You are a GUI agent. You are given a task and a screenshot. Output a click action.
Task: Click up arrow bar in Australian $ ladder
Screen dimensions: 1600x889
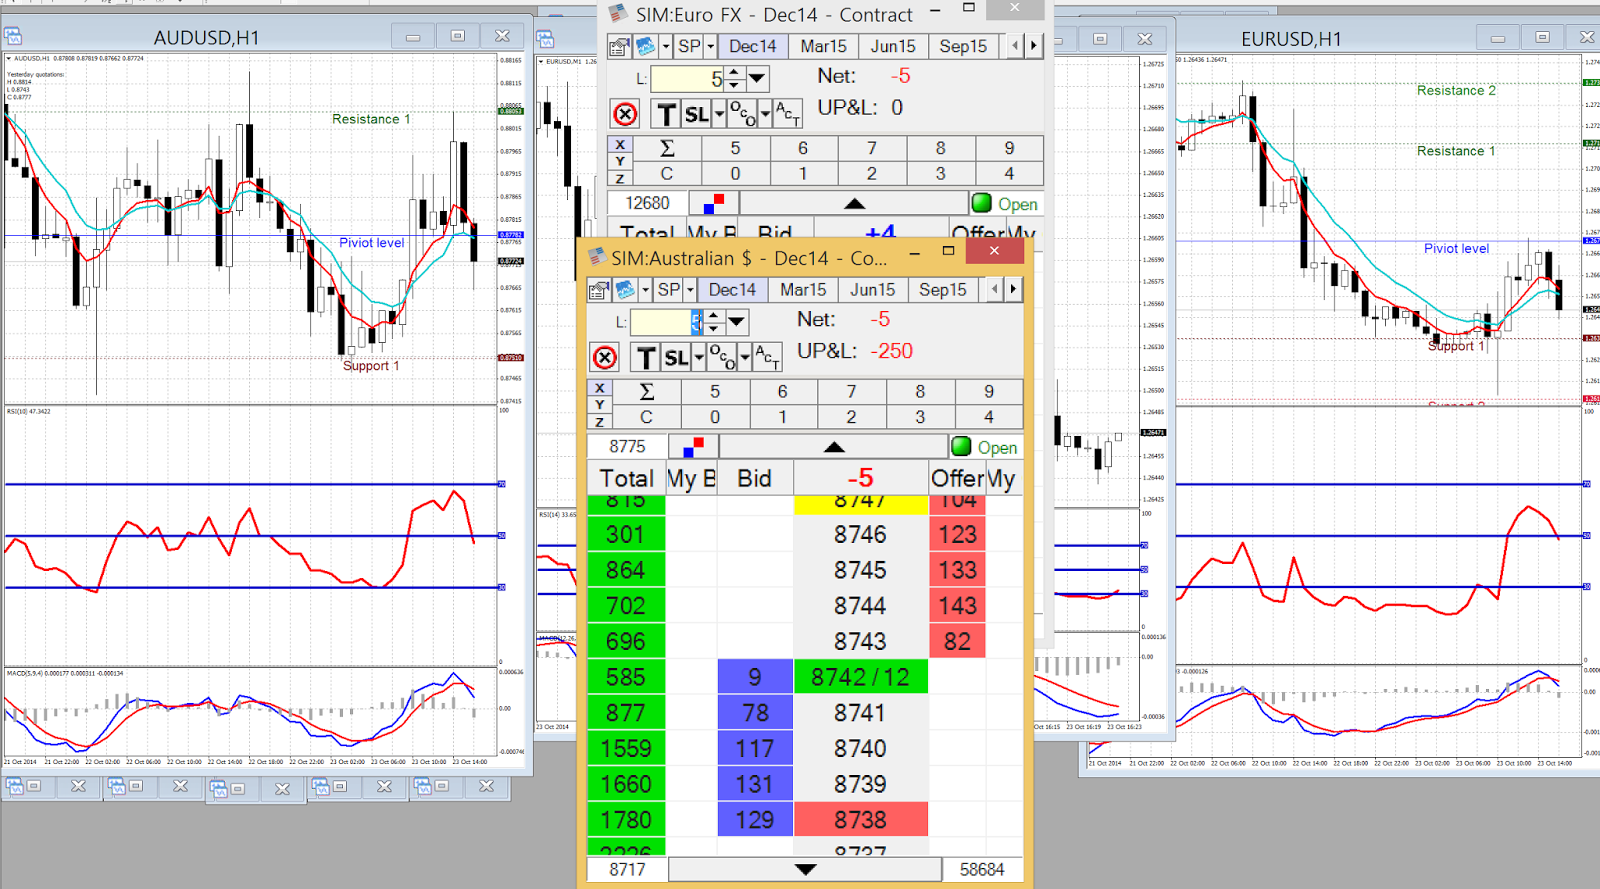(834, 447)
